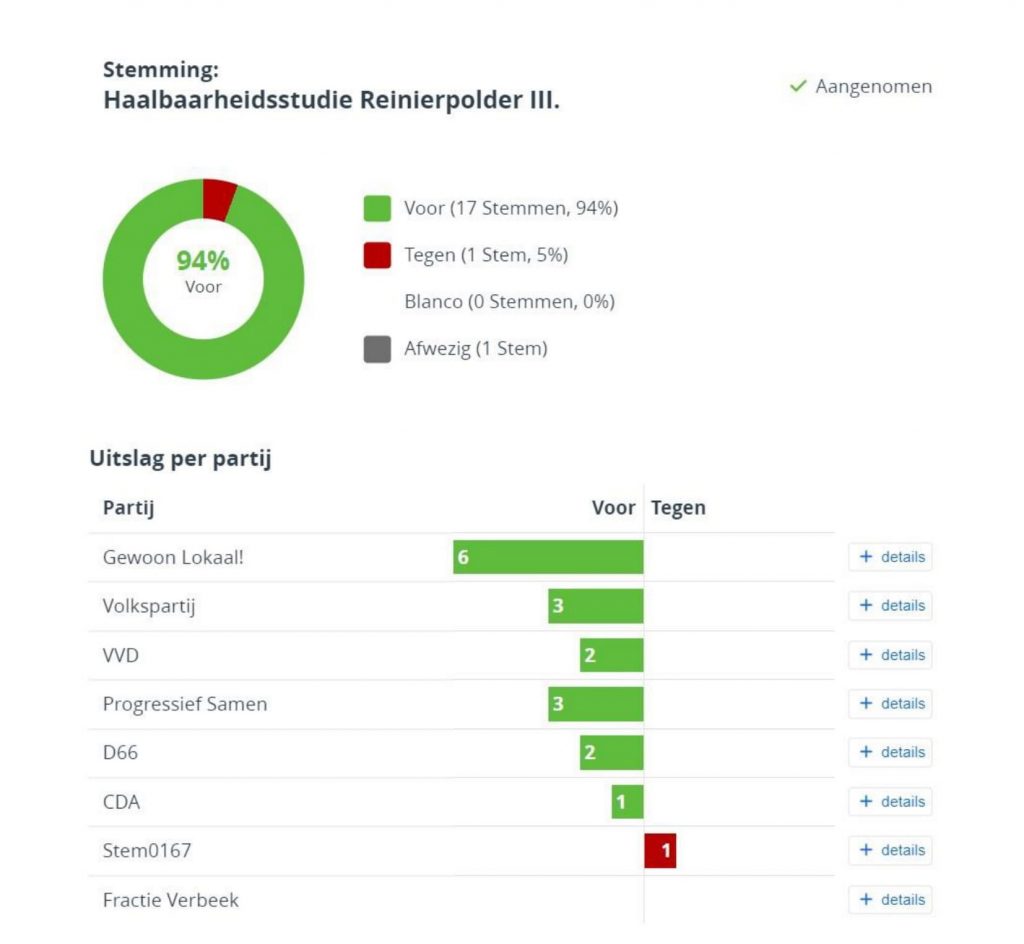Click the red segment of donut chart
Viewport: 1024px width, 944px height.
tap(219, 199)
